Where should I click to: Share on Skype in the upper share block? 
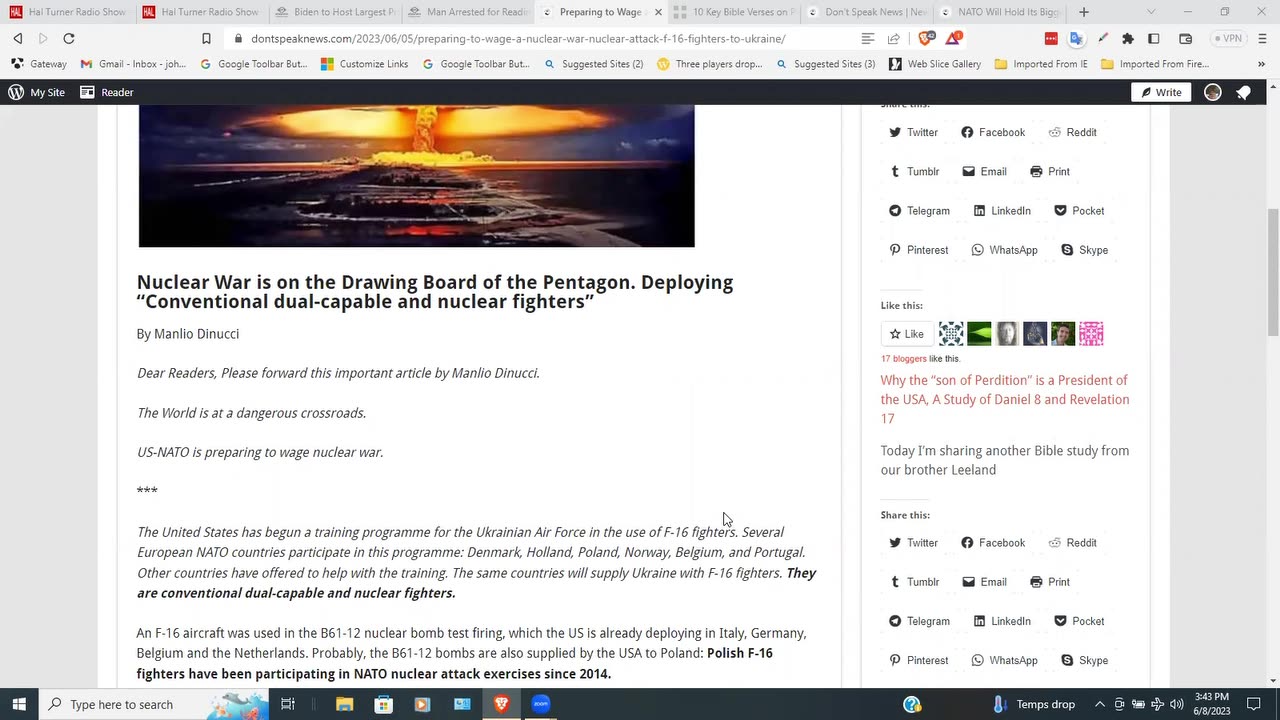(x=1084, y=250)
